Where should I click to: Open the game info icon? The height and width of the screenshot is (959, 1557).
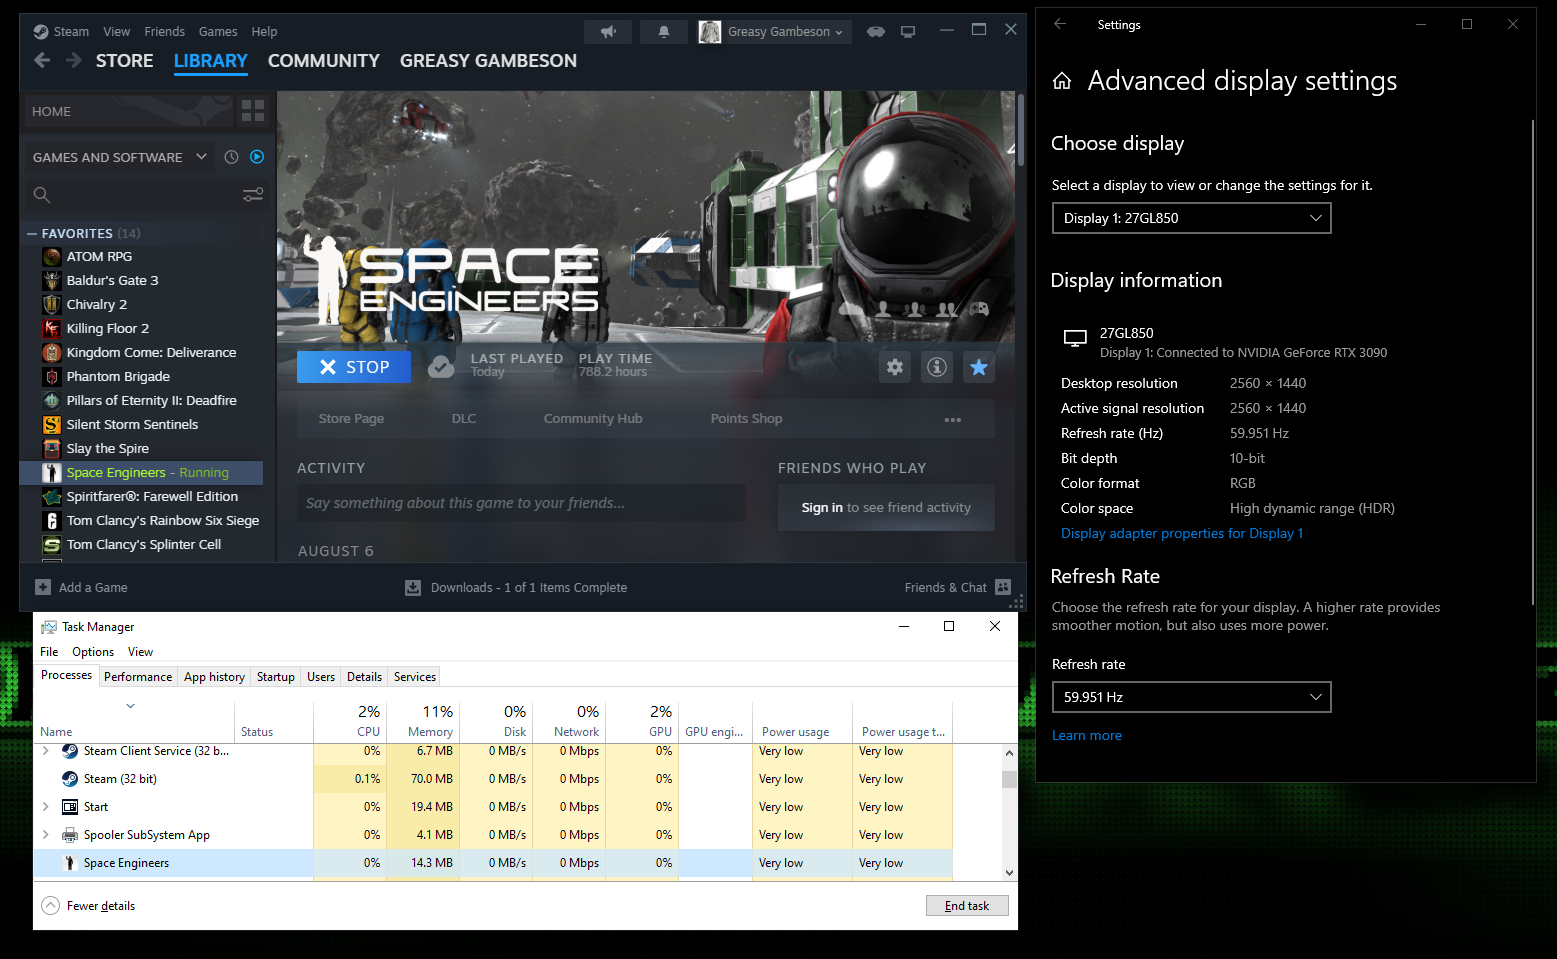(937, 367)
